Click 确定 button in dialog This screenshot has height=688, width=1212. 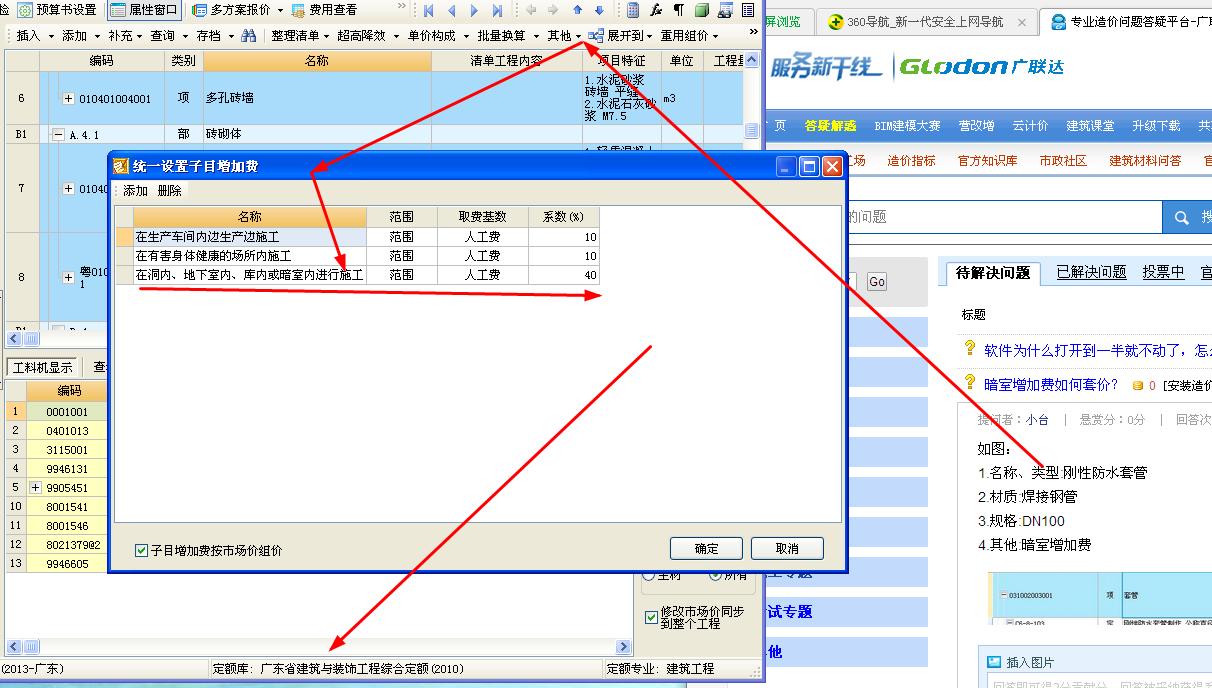(x=706, y=548)
